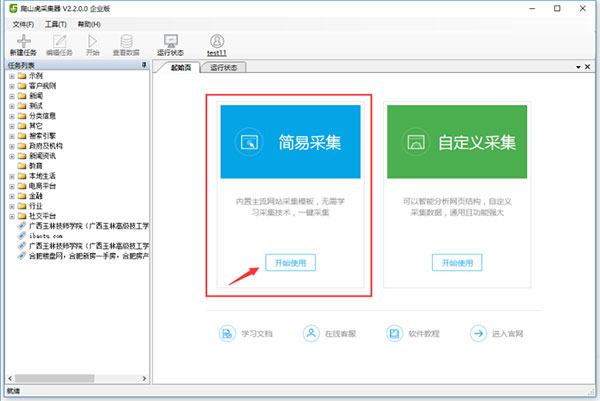
Task: Open the 进入官网 link
Action: coord(508,334)
